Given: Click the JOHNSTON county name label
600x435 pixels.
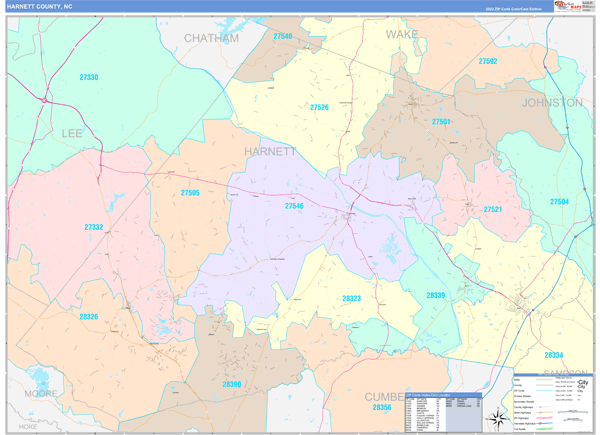Looking at the screenshot, I should point(553,103).
